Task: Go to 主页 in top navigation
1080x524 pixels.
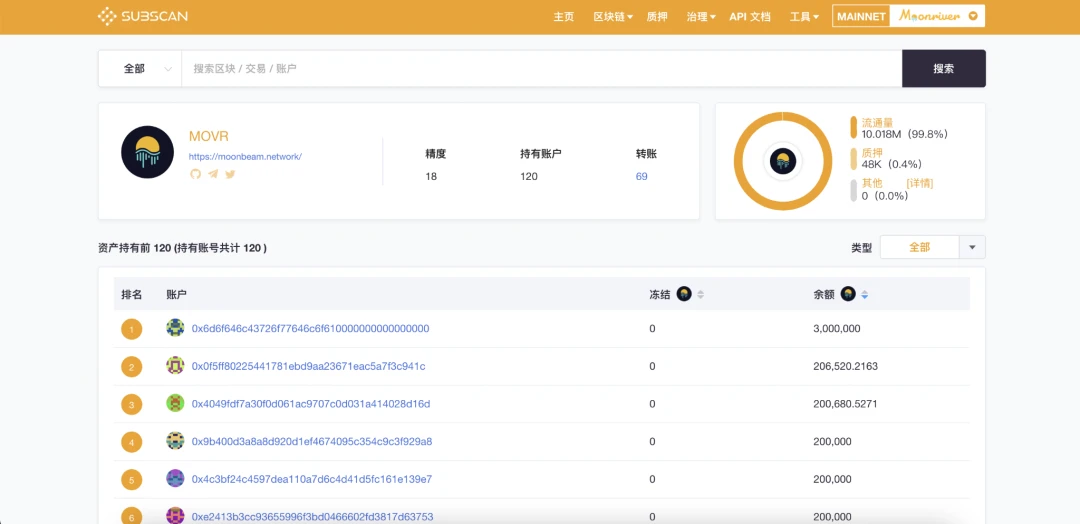Action: tap(564, 17)
